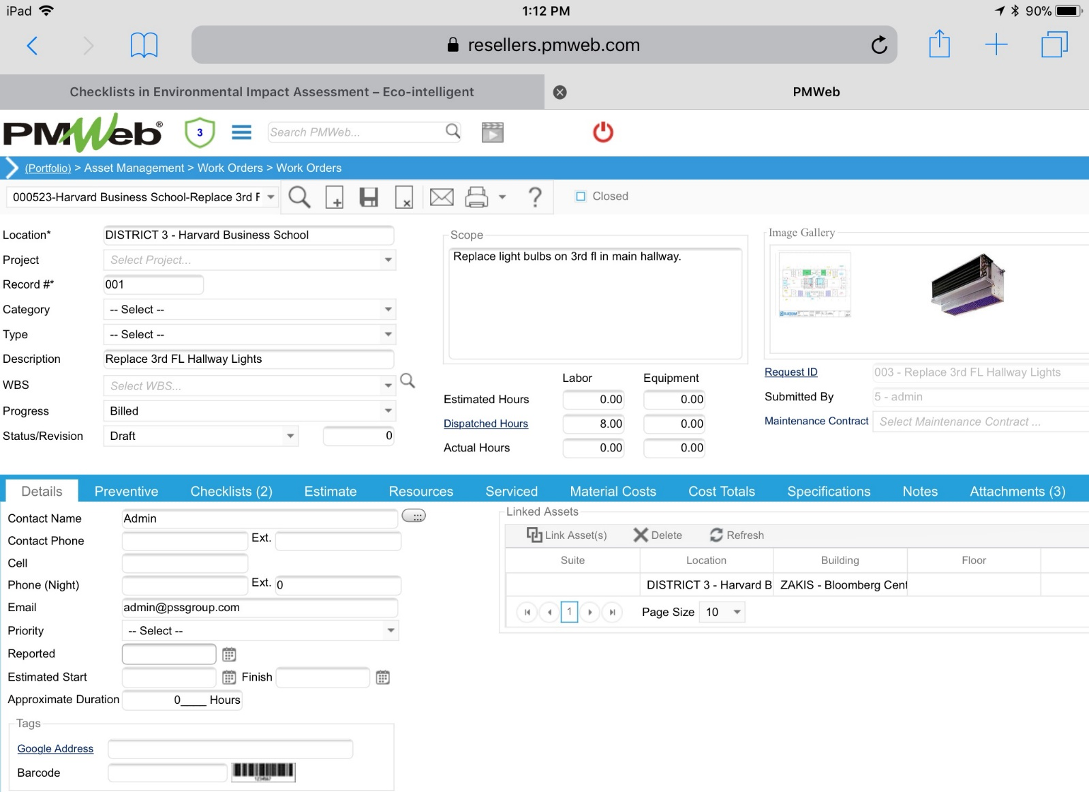Focus the Search PMWeb input field

click(356, 132)
